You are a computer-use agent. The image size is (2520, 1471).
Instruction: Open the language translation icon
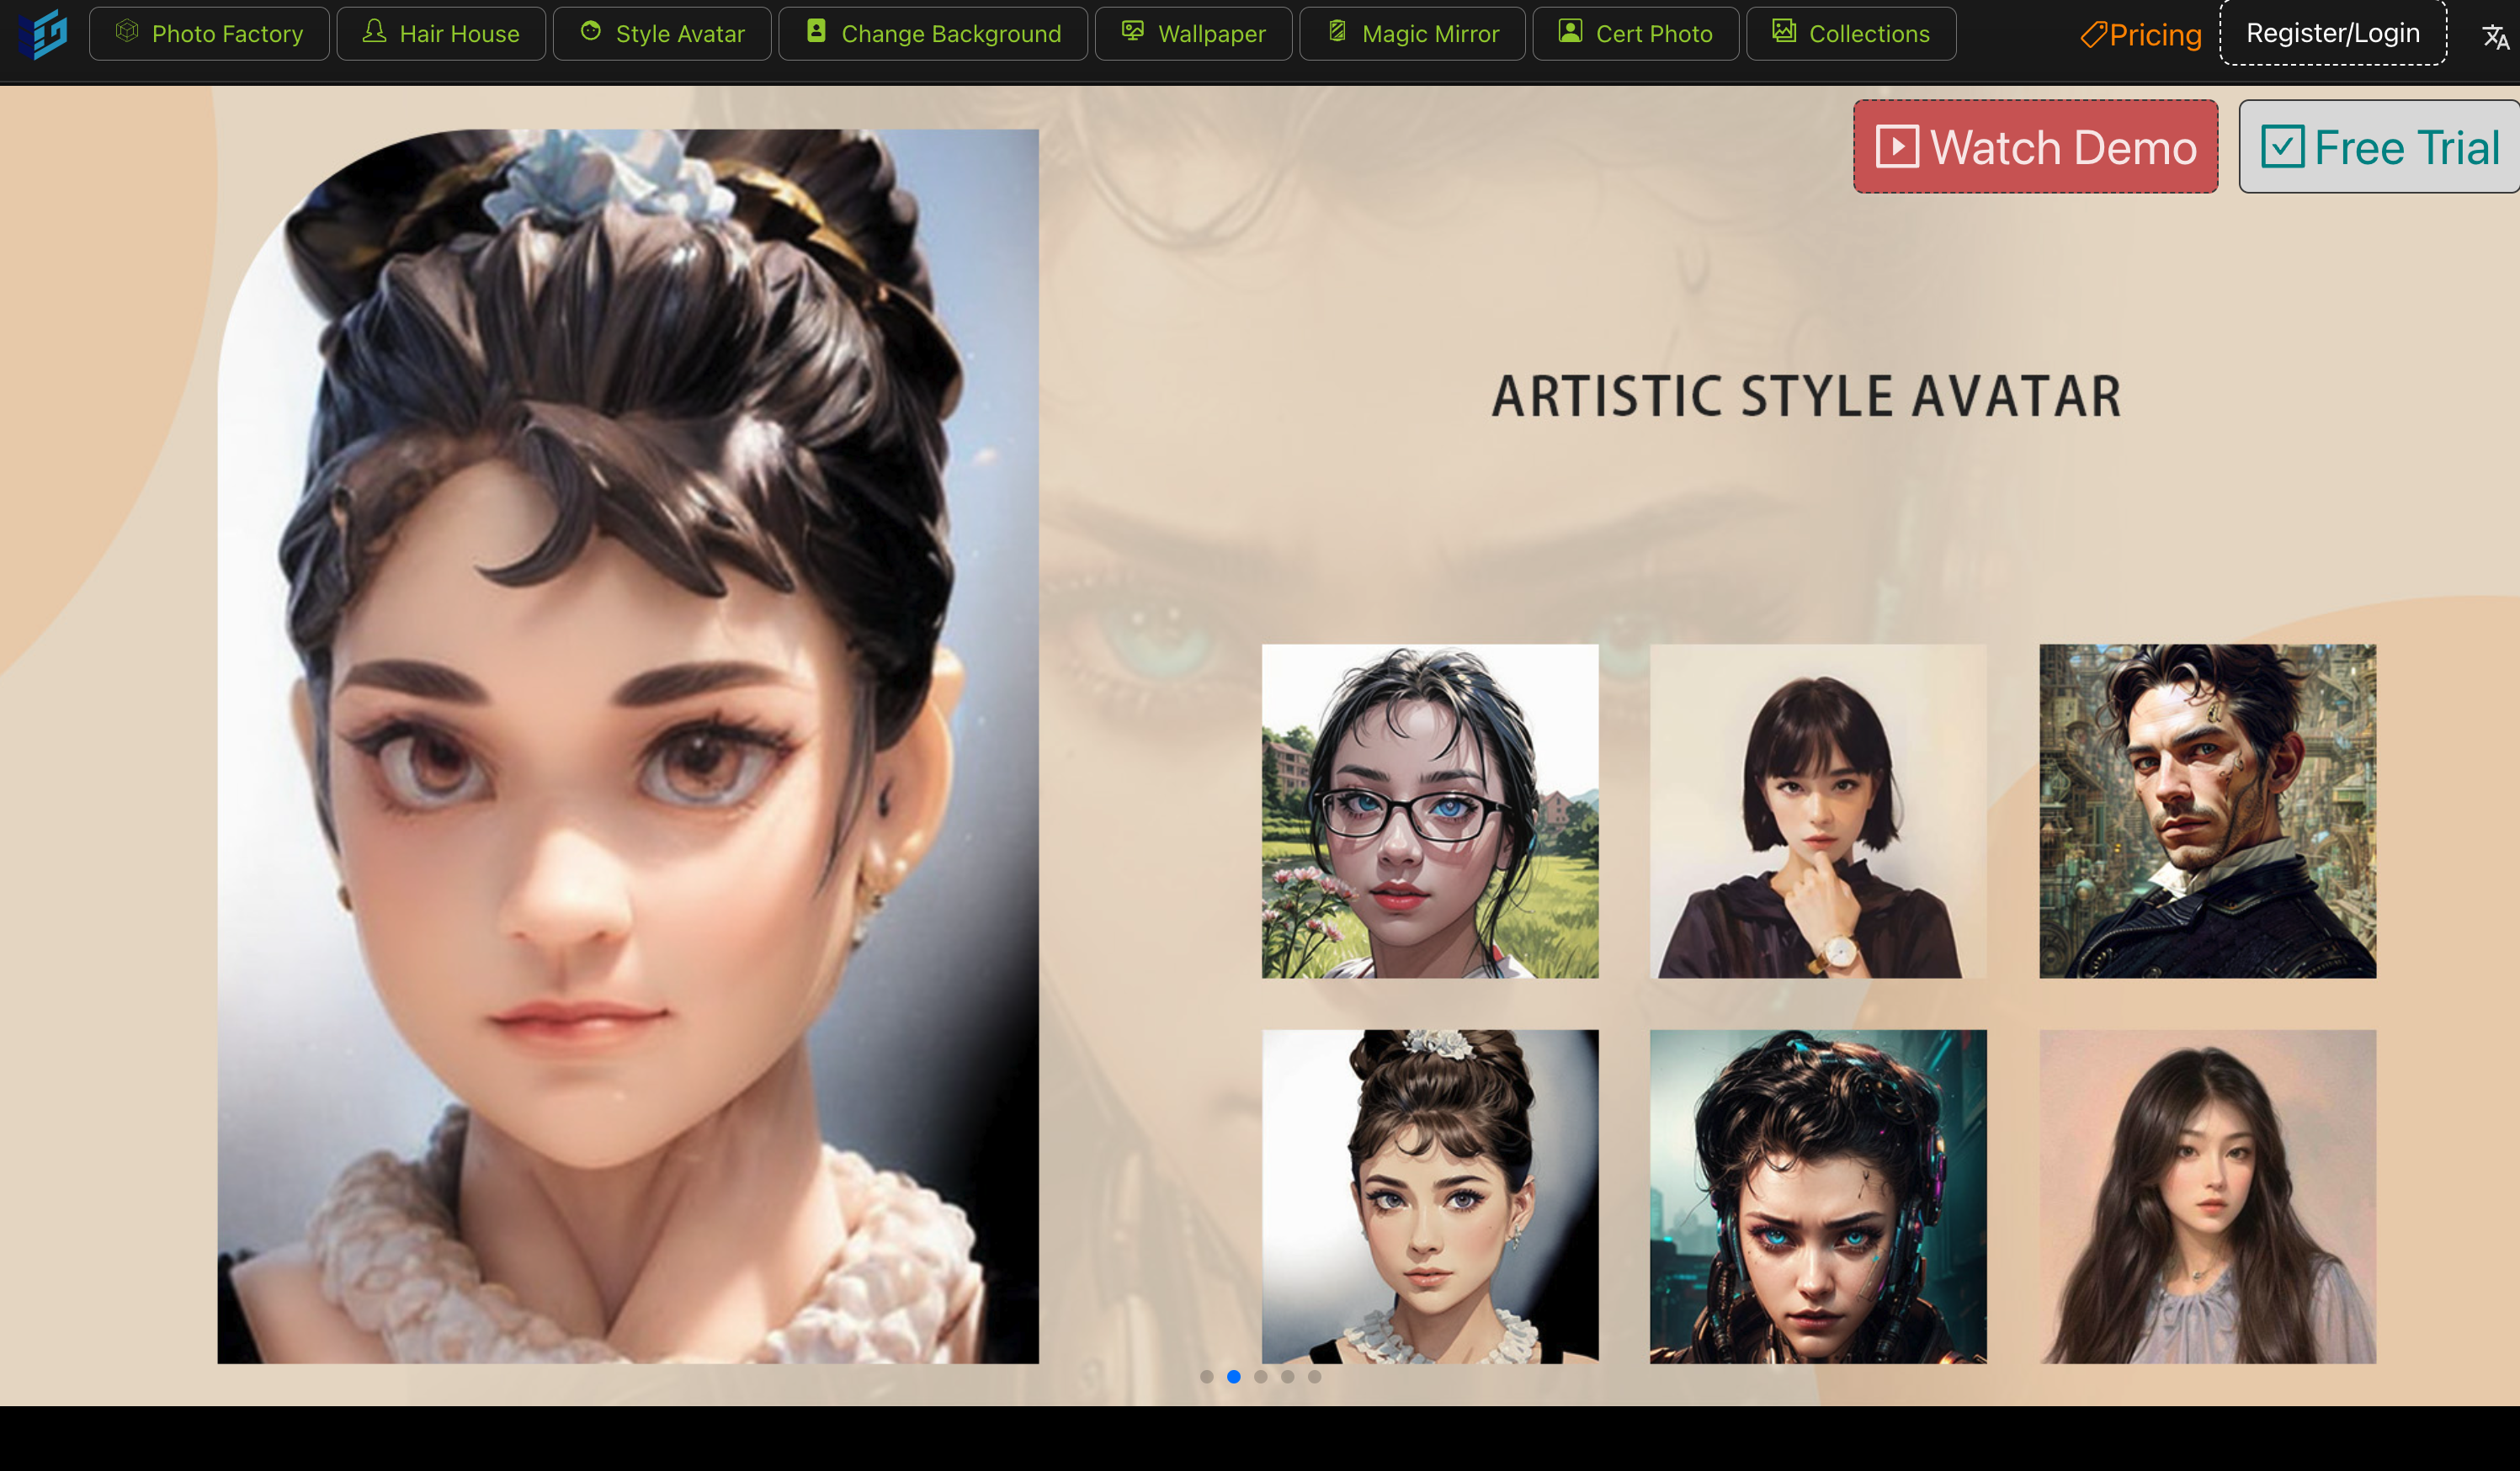[2496, 37]
